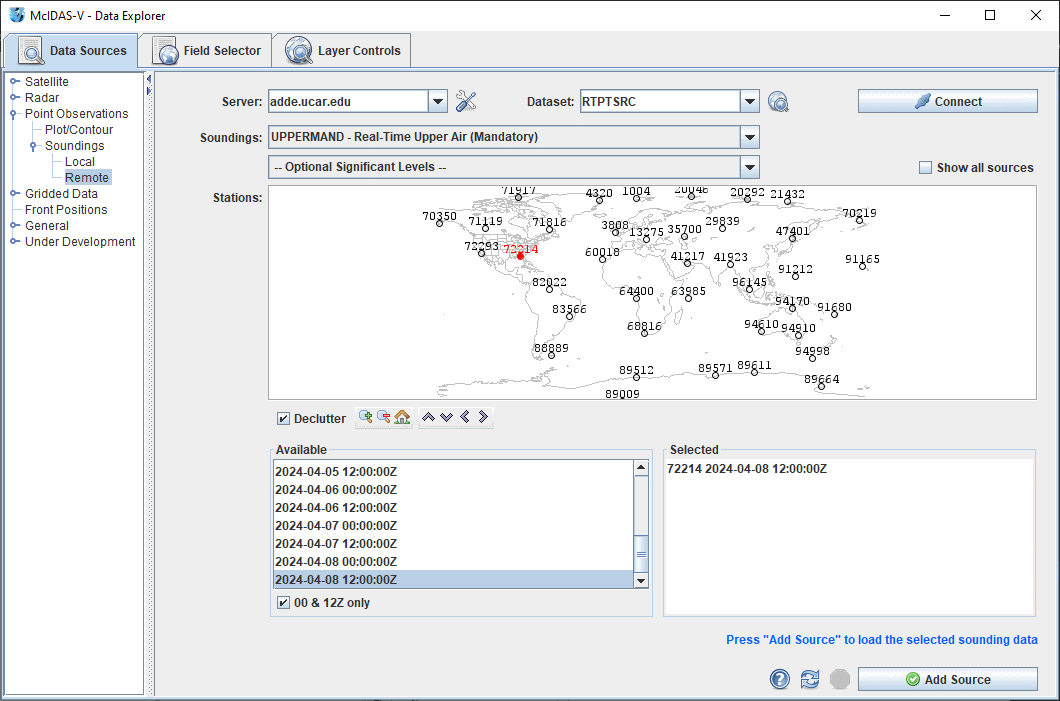
Task: Select time 2024-04-08 00:00:00Z
Action: tap(453, 562)
